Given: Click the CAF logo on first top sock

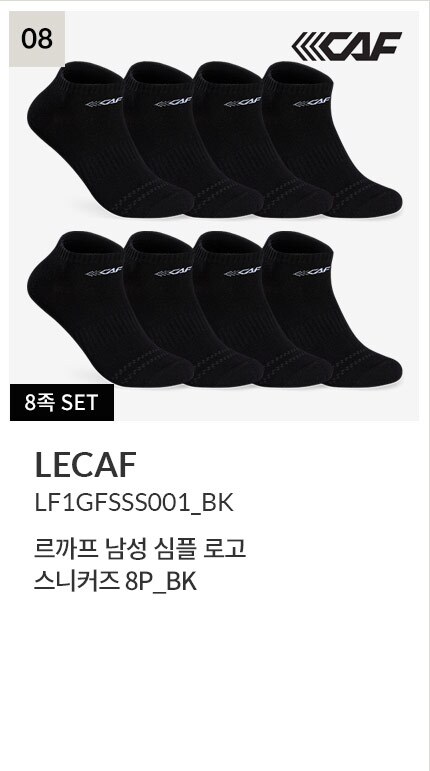Looking at the screenshot, I should pyautogui.click(x=104, y=102).
